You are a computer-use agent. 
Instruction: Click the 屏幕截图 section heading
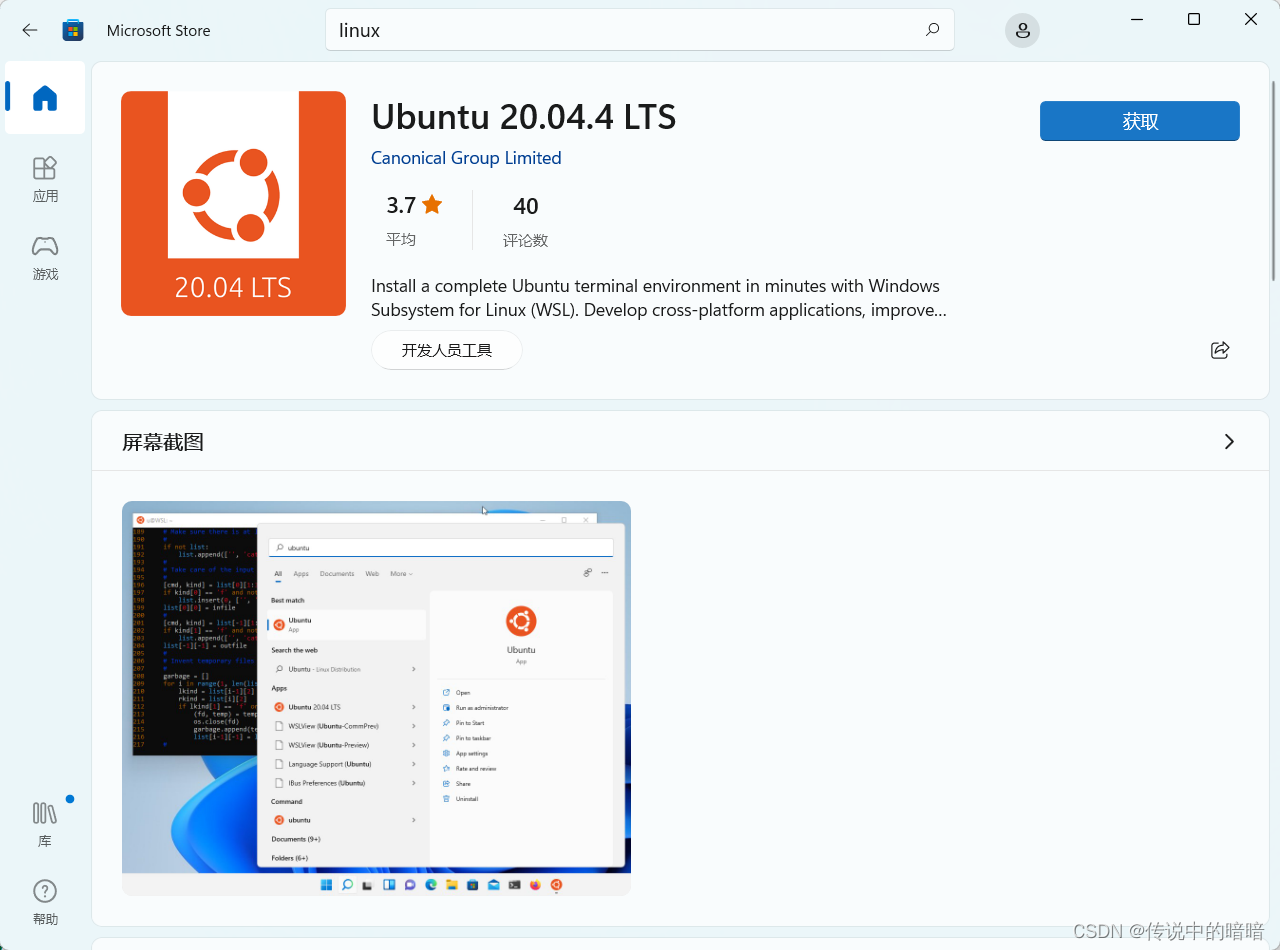(x=163, y=442)
